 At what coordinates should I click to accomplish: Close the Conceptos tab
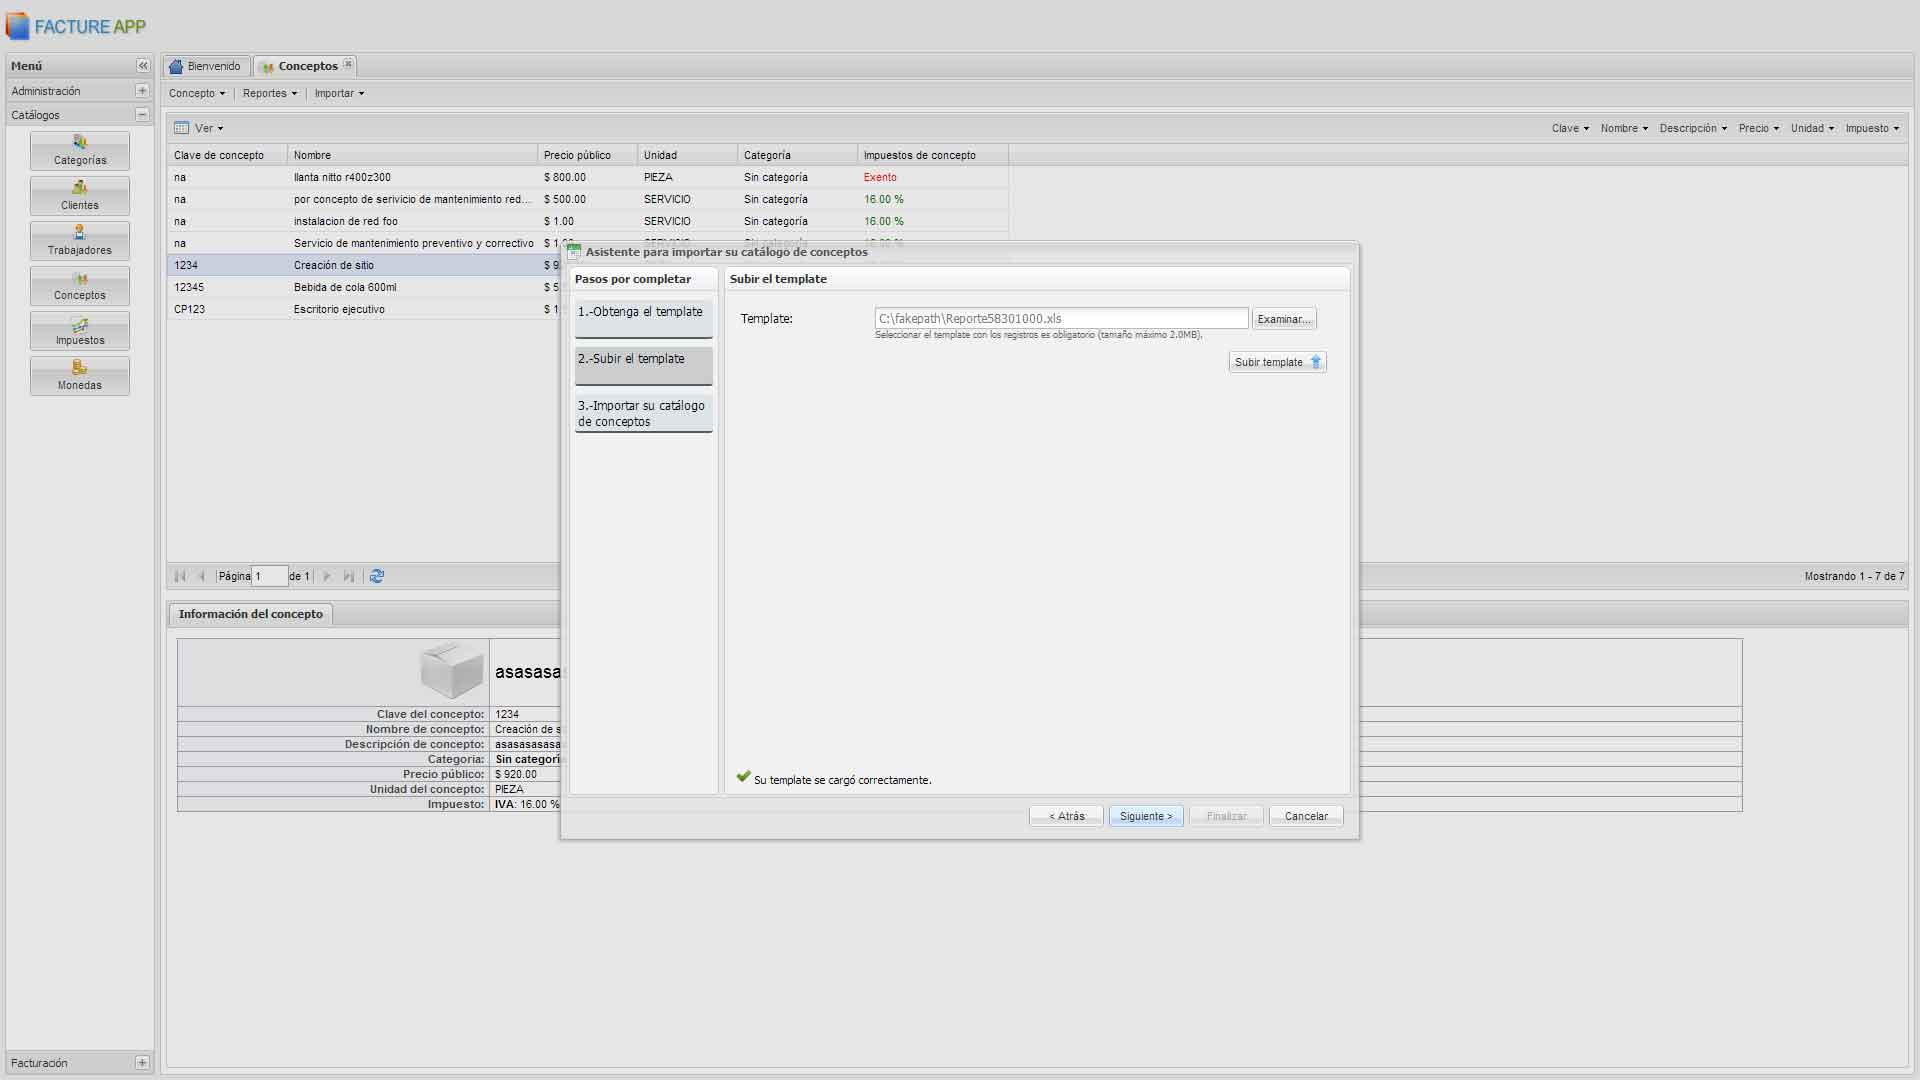pos(348,65)
